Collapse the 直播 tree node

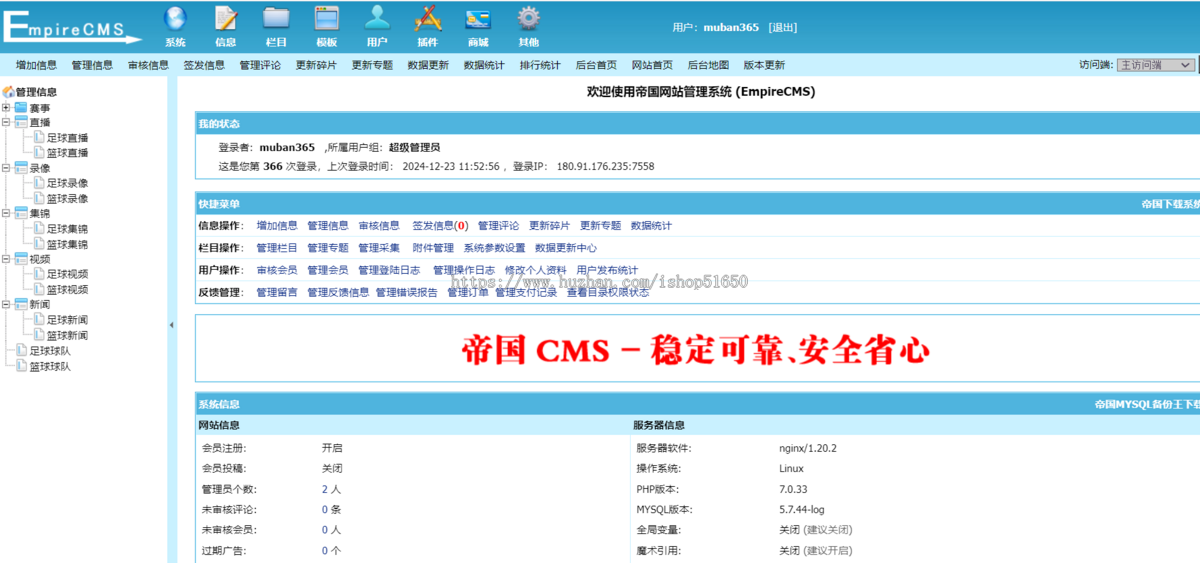tap(7, 123)
